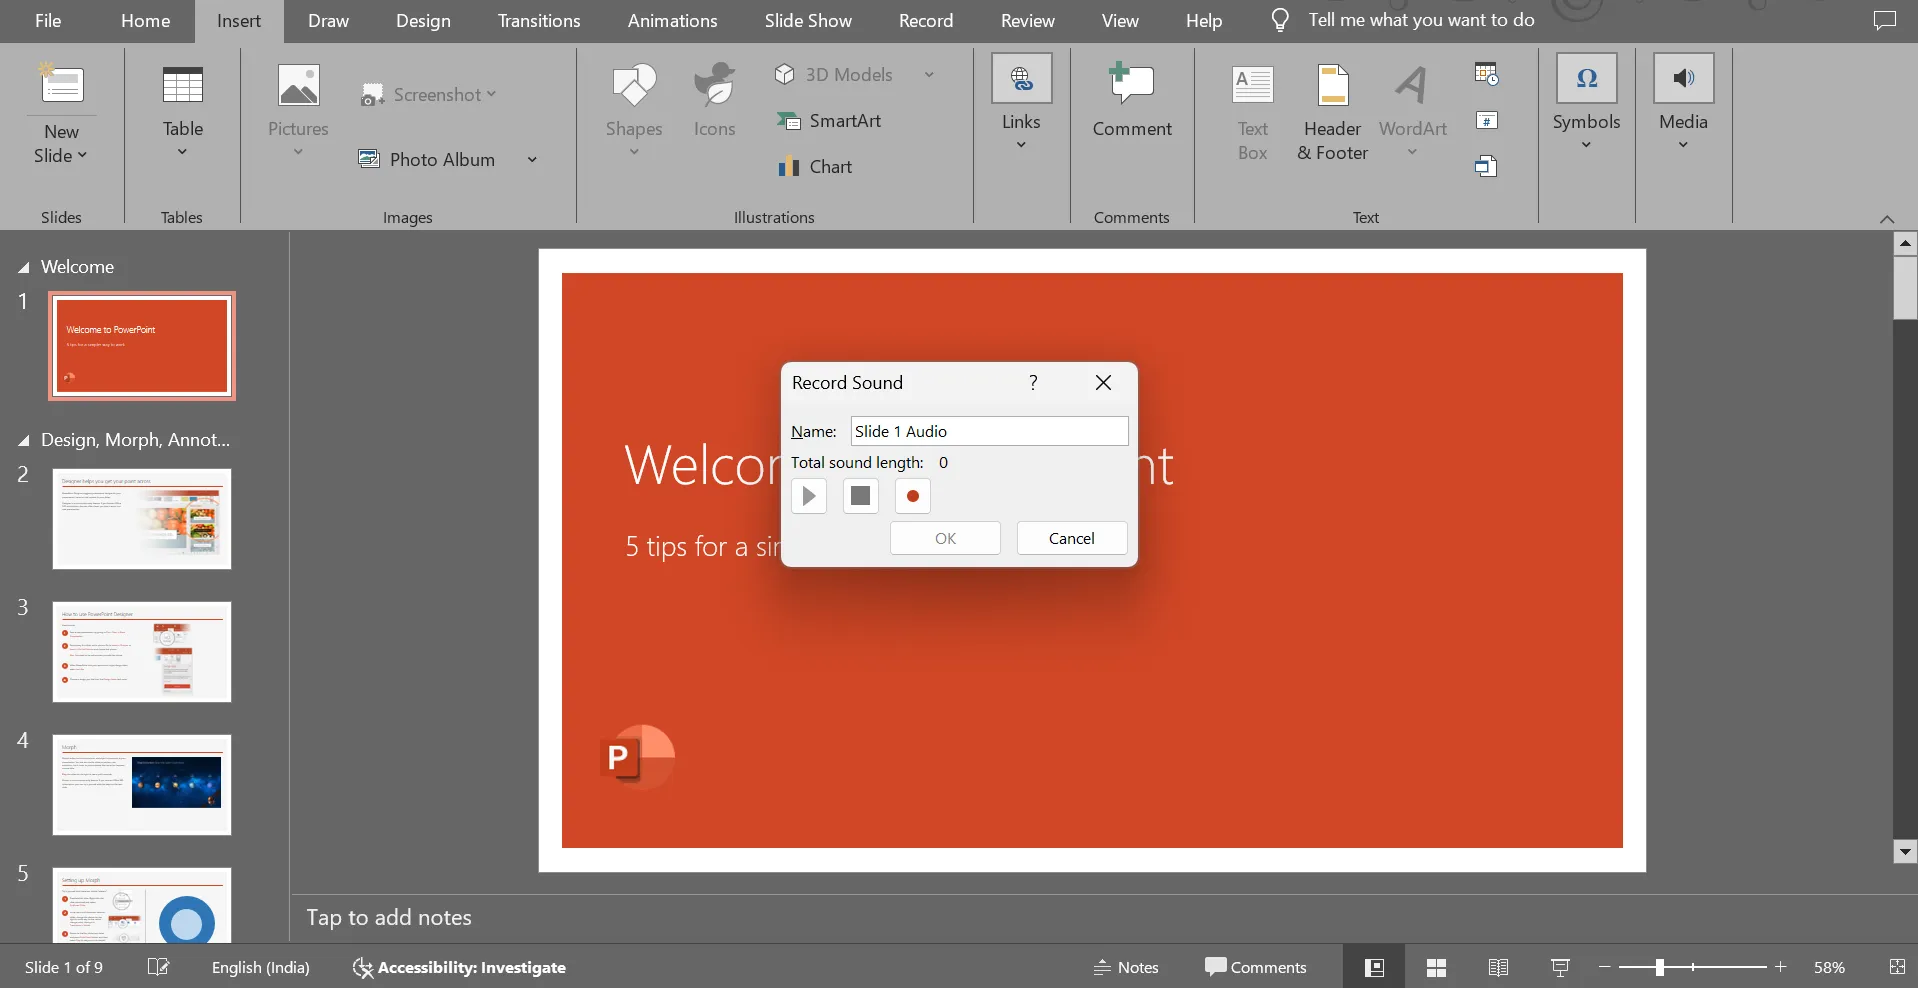Open the comments pane icon top right

[1884, 20]
